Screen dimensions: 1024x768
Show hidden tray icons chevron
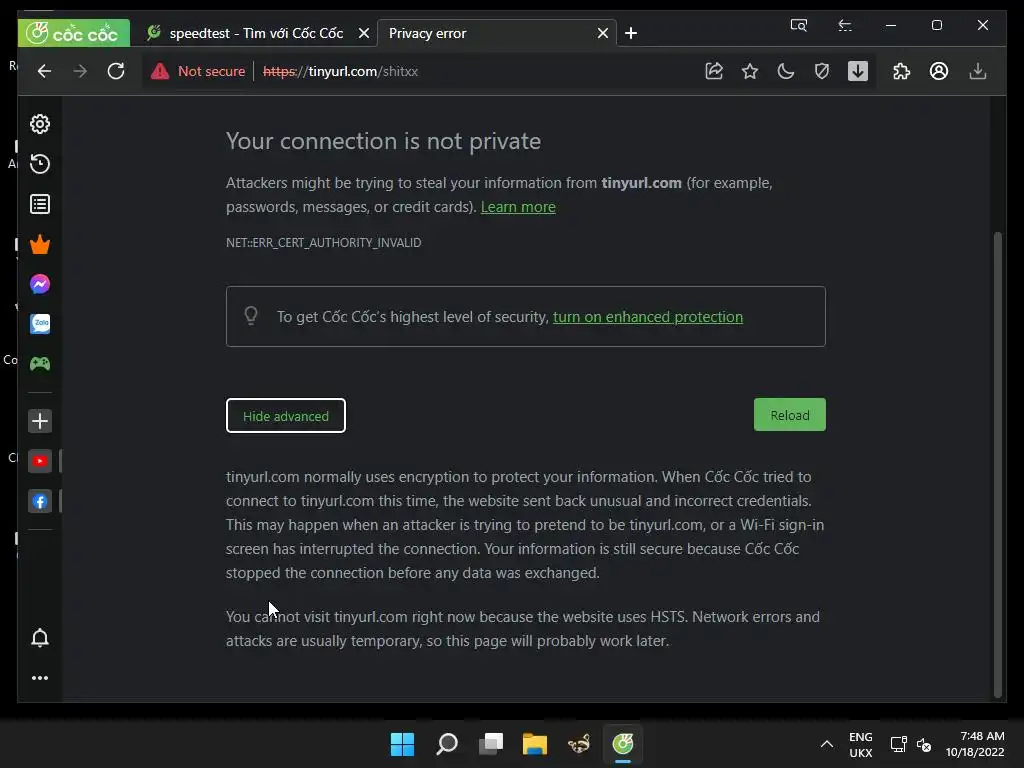[x=827, y=744]
